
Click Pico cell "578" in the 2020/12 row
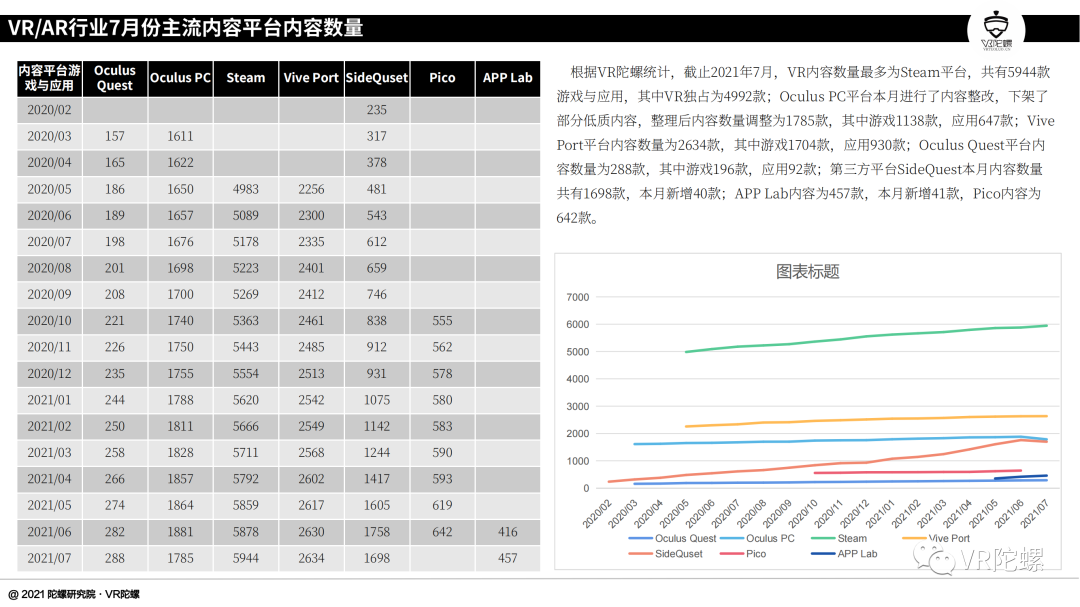442,373
